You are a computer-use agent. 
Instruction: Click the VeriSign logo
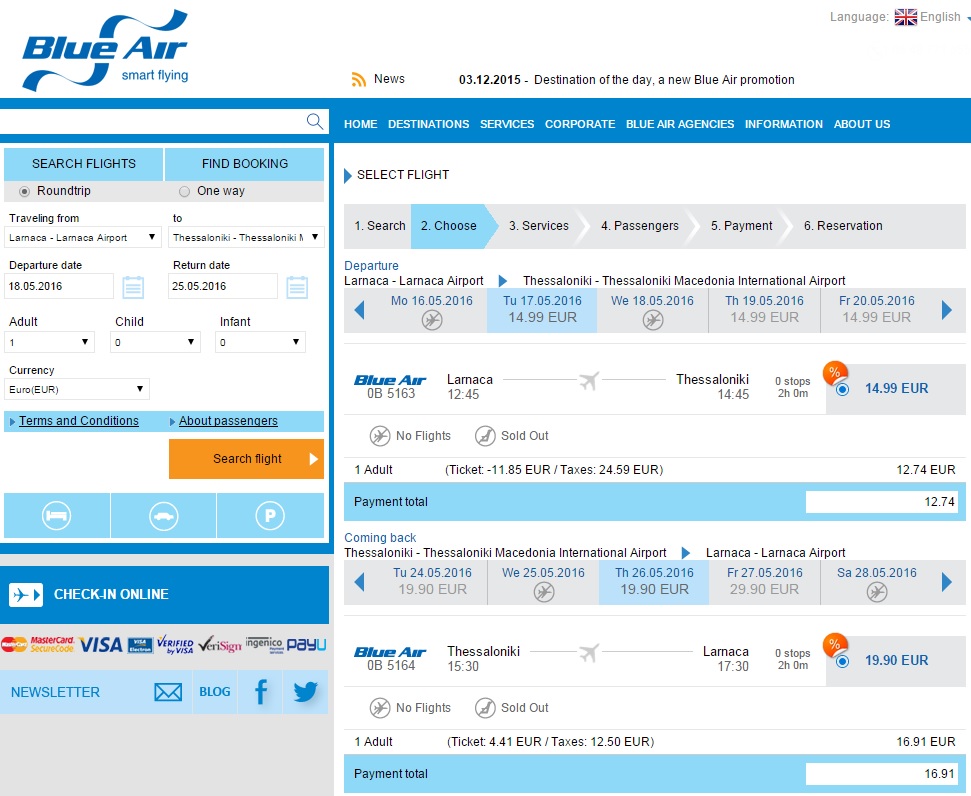click(x=220, y=645)
